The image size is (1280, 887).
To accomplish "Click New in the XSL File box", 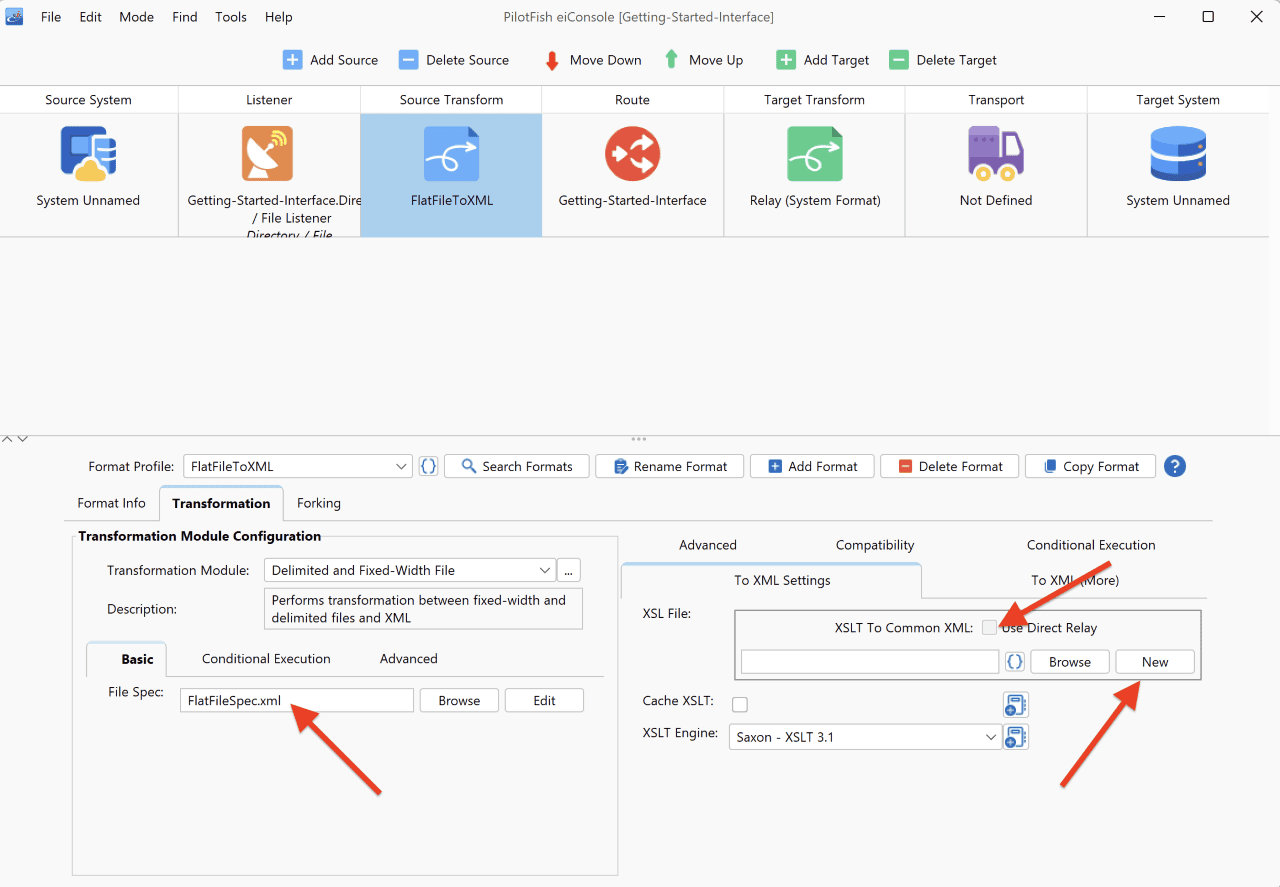I will (1155, 662).
